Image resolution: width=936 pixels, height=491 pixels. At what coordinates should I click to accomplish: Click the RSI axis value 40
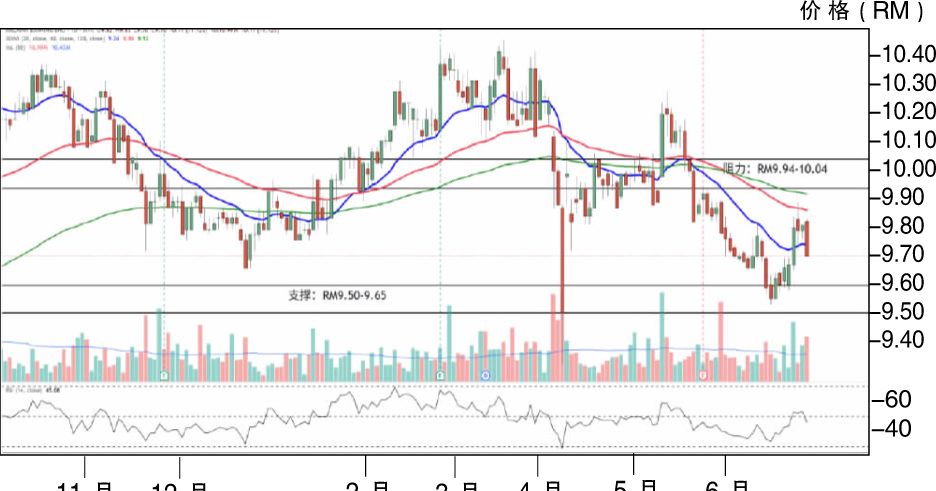point(898,428)
